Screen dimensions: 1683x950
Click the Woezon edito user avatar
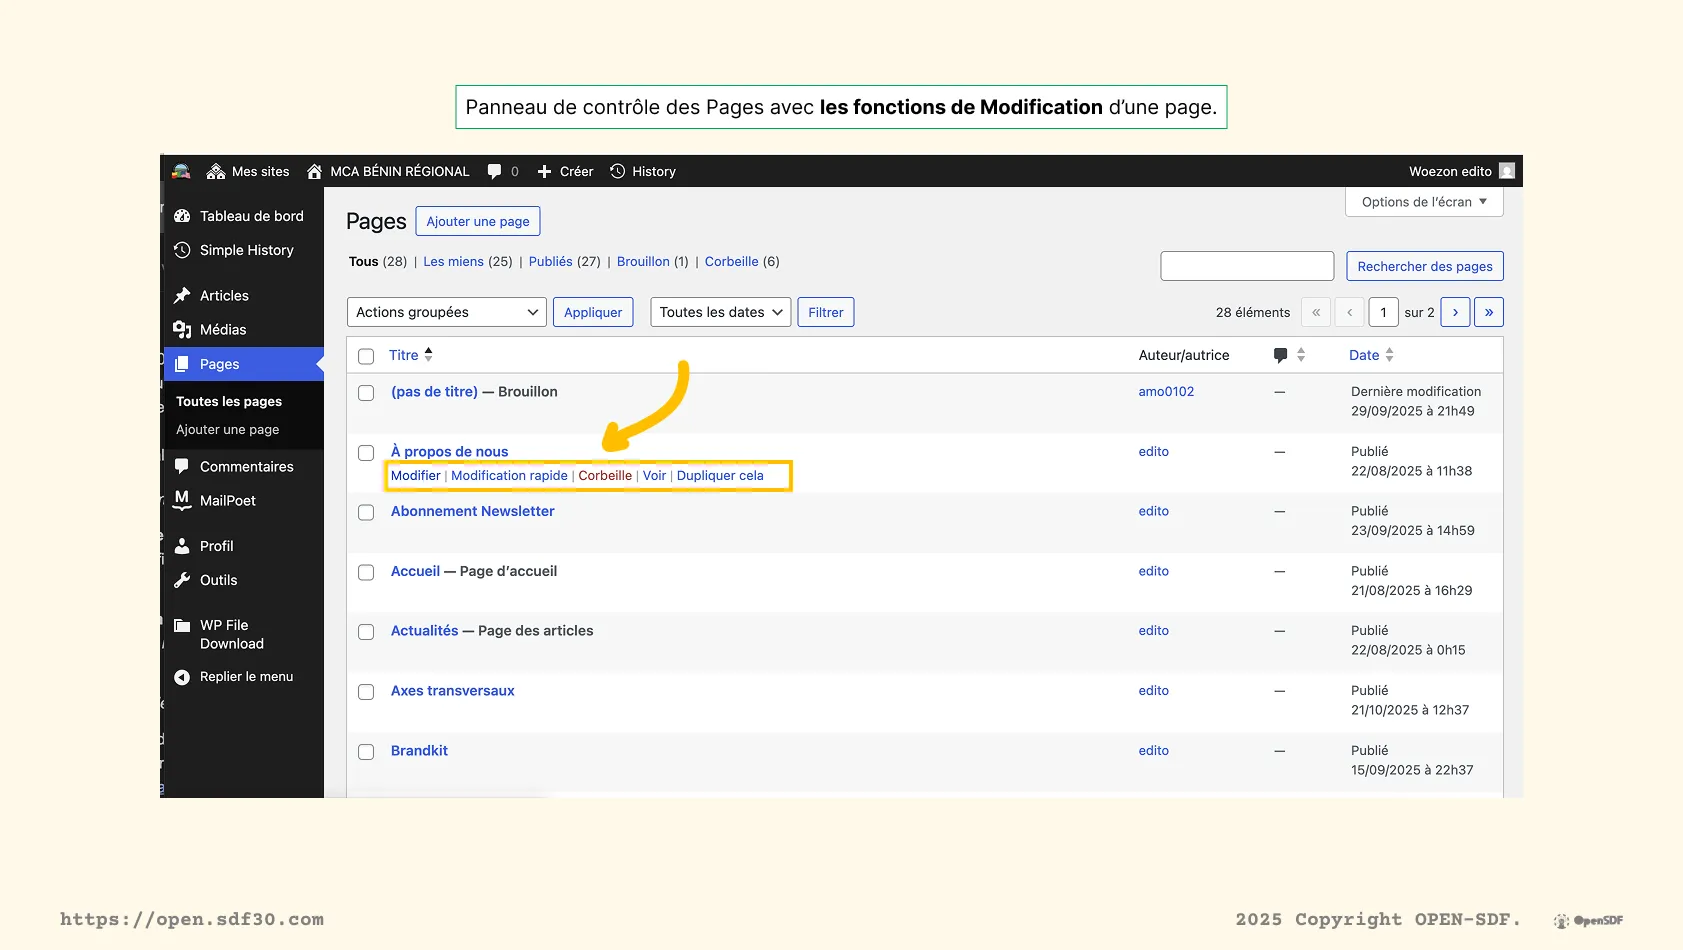1507,171
